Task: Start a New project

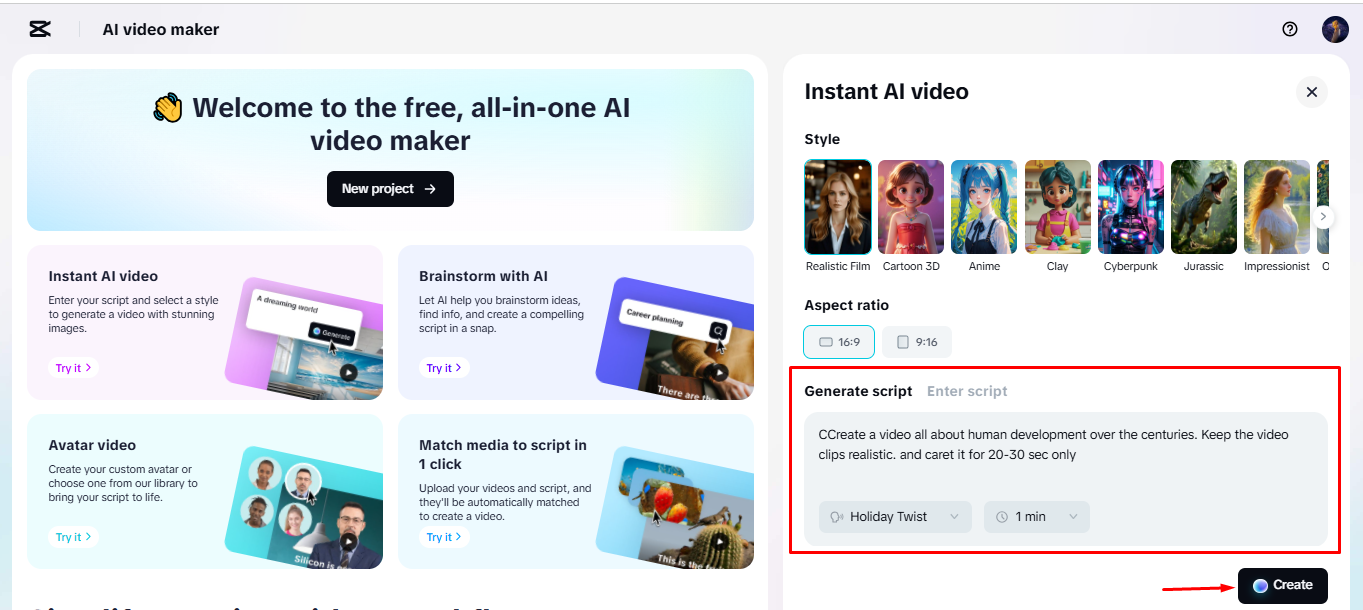Action: [x=390, y=189]
